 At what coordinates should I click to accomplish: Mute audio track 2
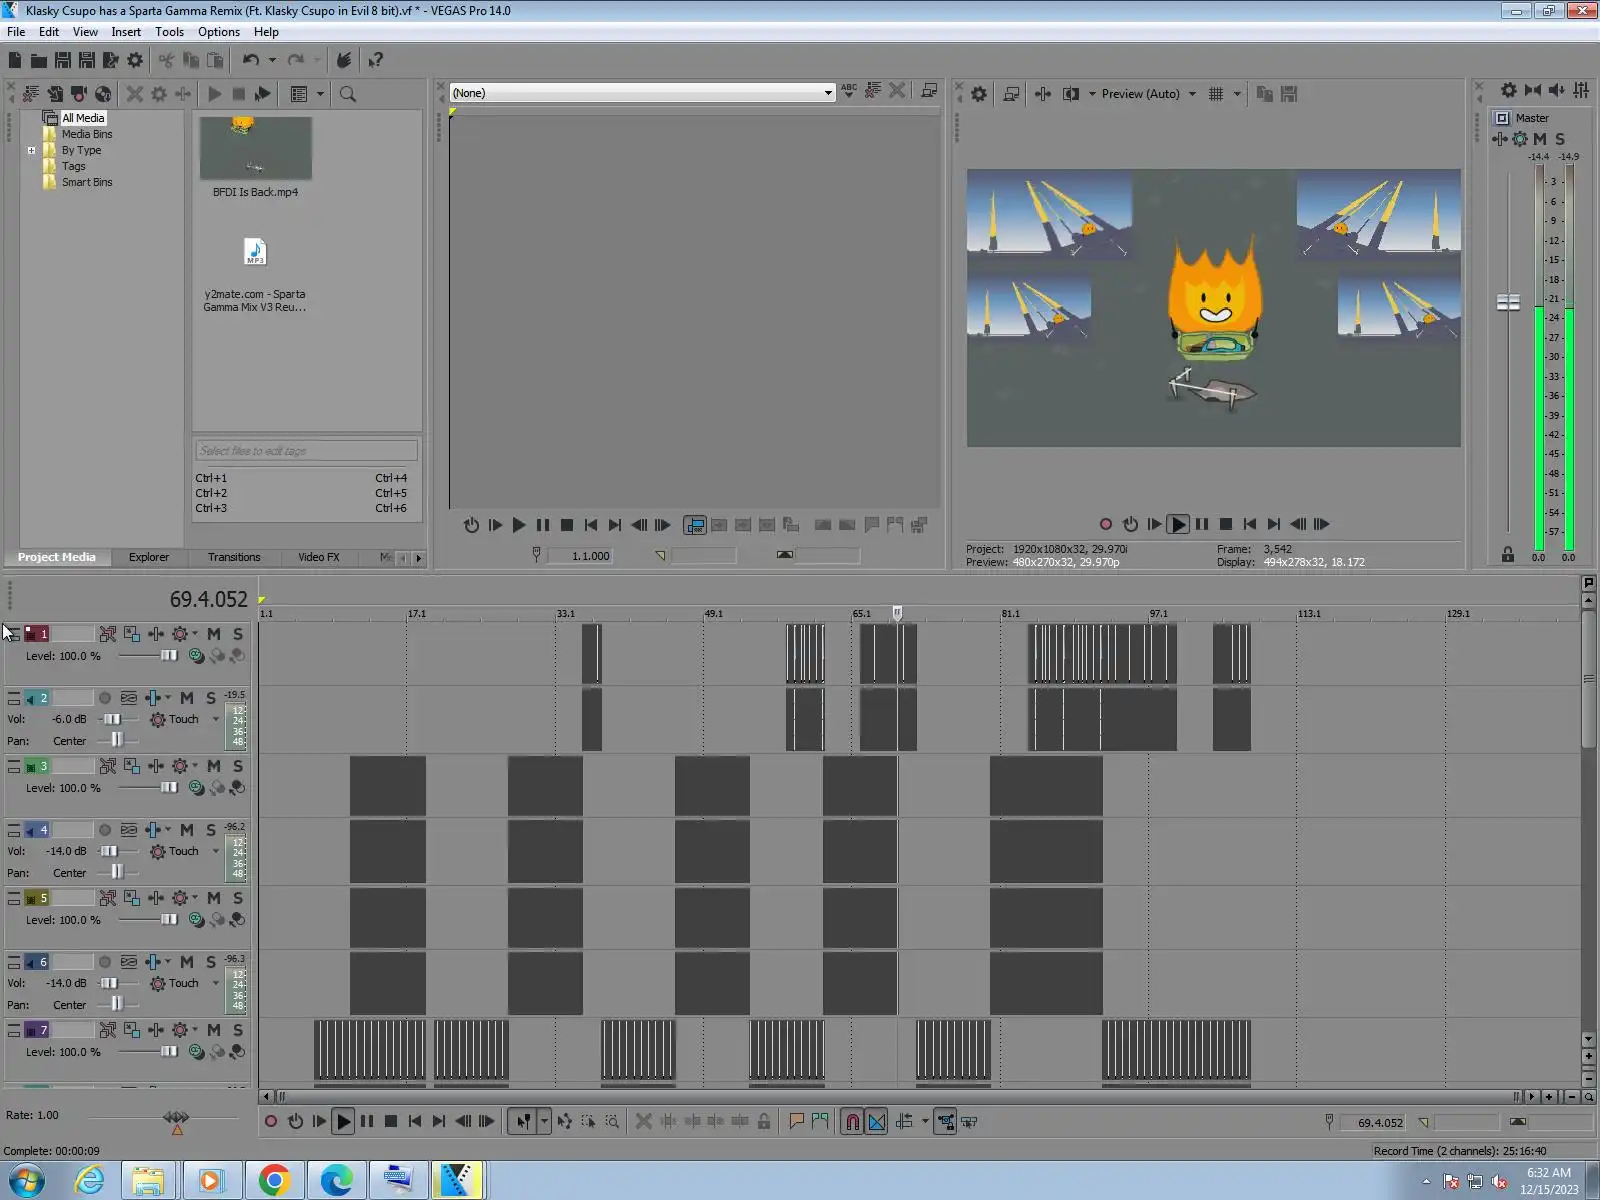coord(187,698)
